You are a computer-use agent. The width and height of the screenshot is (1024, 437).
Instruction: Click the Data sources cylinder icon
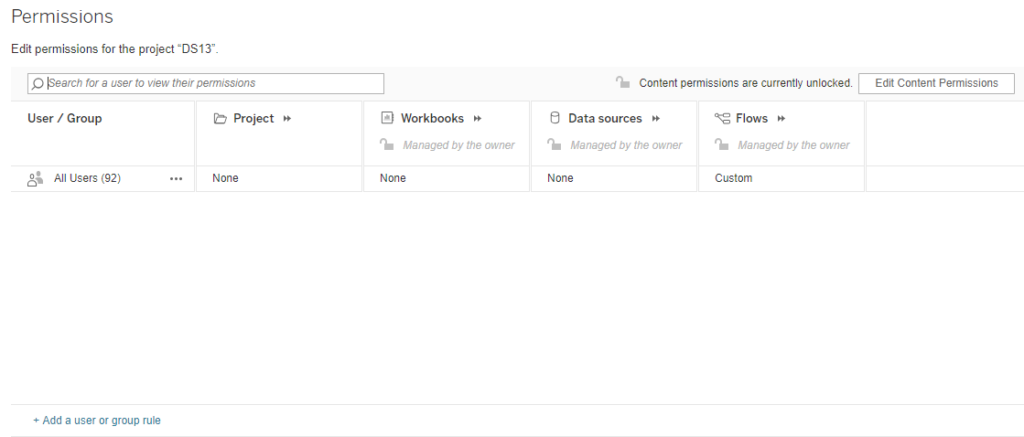click(555, 119)
